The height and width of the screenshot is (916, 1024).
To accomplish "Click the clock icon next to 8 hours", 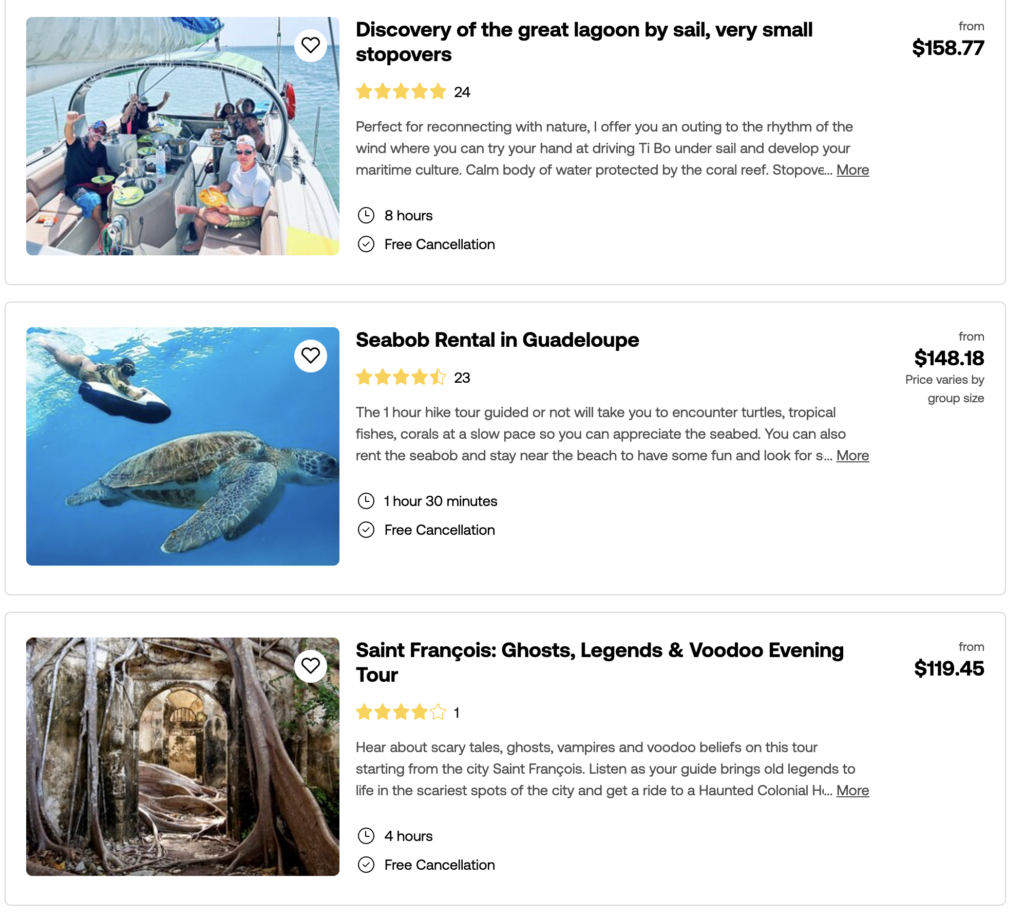I will pos(366,215).
